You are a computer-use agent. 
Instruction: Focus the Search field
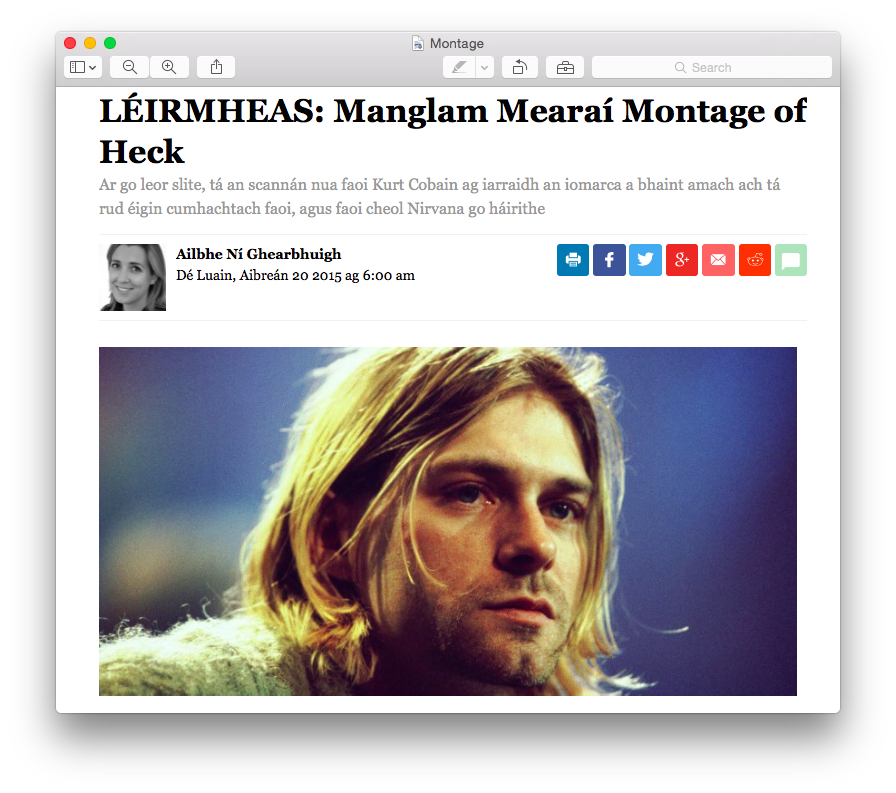click(x=711, y=67)
